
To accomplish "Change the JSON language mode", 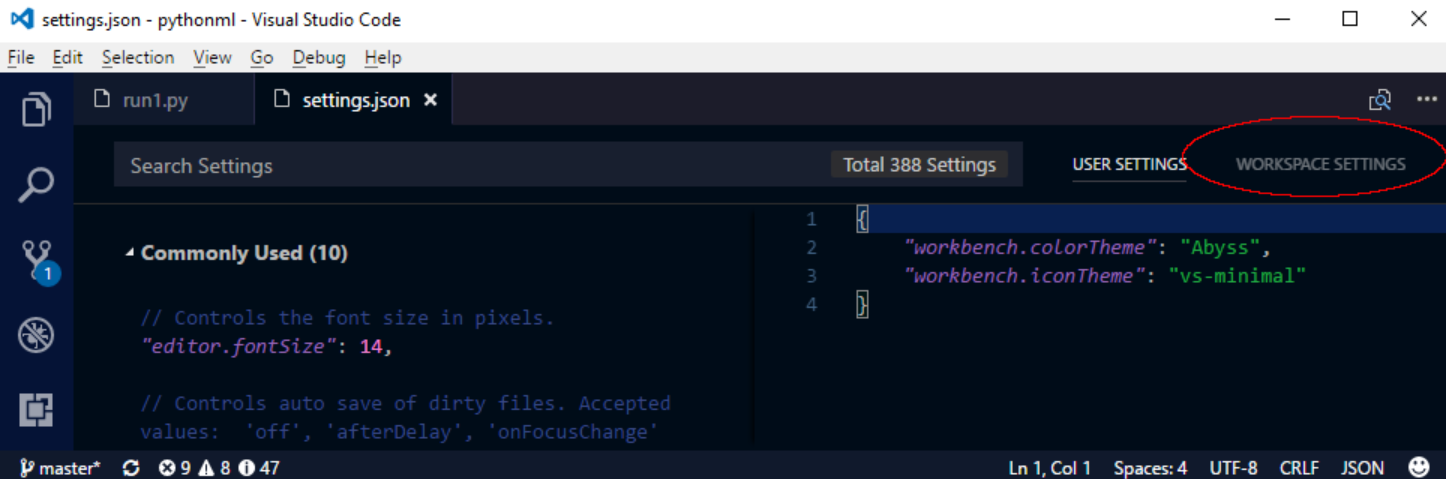I will click(x=1362, y=467).
